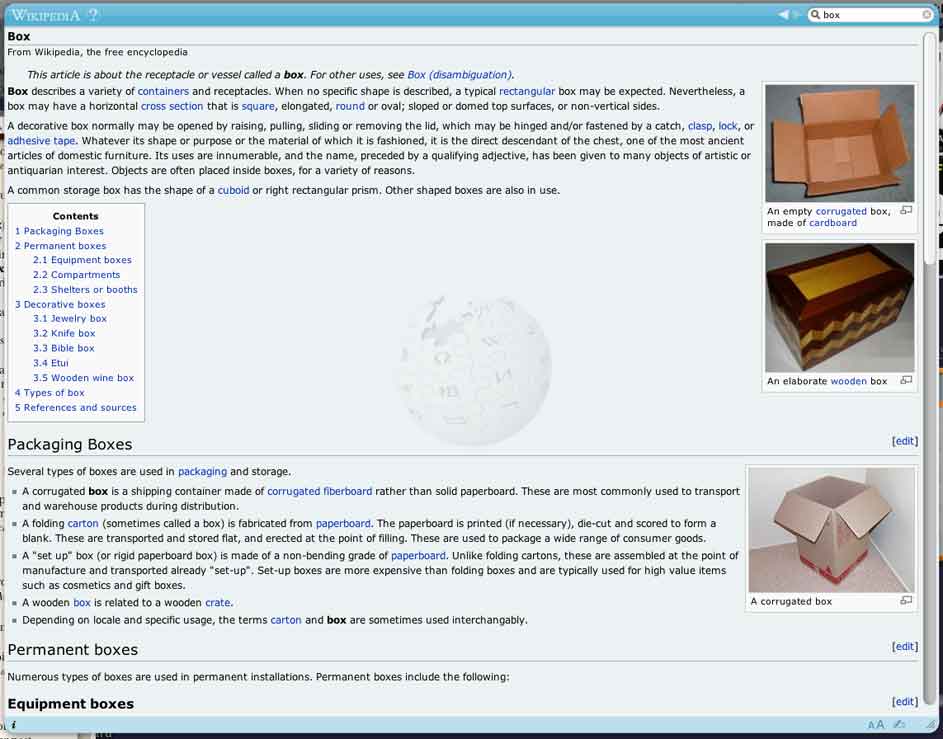Open the "Box (disambiguation)" link
Viewport: 943px width, 739px height.
click(459, 75)
